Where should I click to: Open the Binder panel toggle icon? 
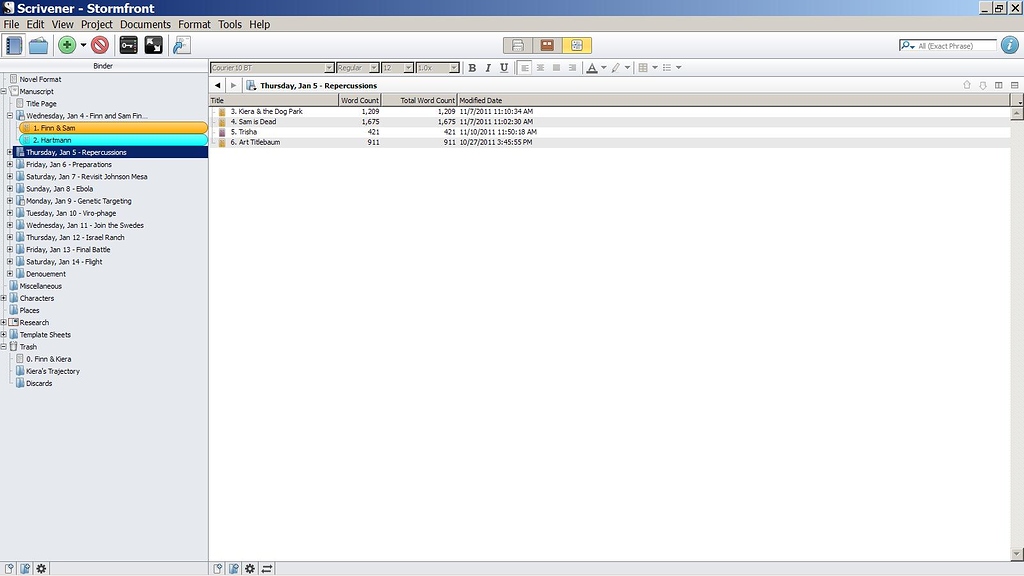click(13, 45)
